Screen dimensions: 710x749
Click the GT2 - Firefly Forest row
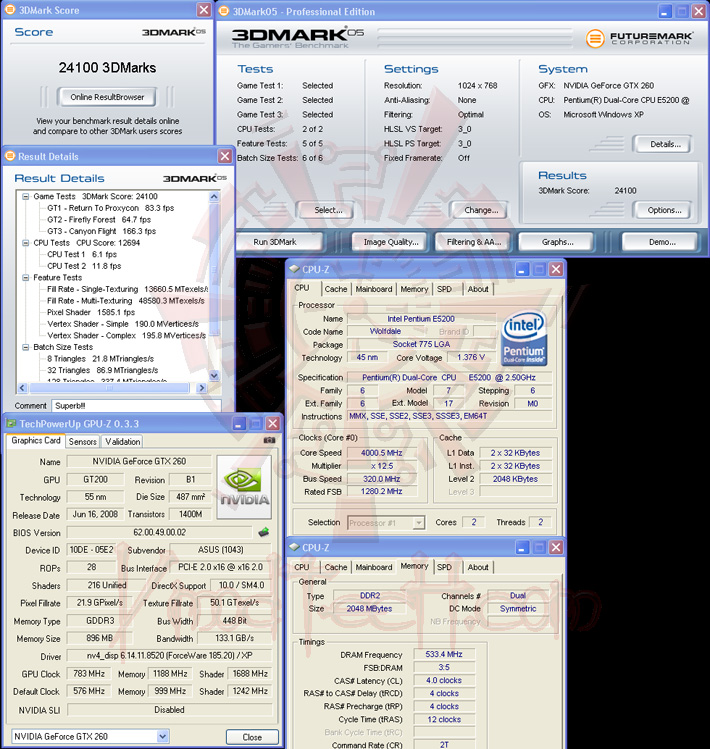click(x=99, y=220)
